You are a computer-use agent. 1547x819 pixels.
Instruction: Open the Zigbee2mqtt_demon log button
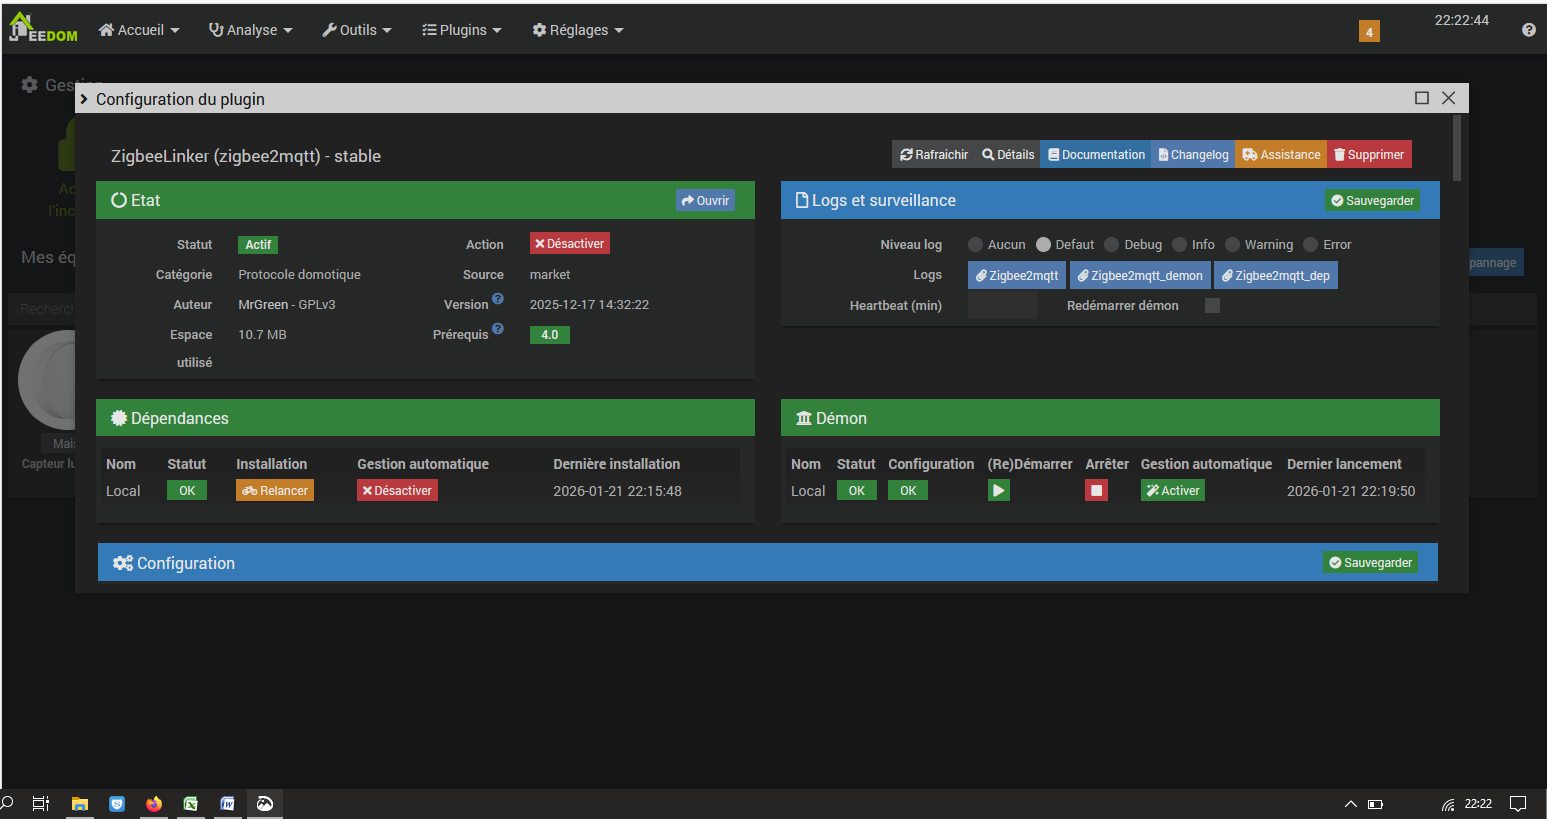[1140, 276]
